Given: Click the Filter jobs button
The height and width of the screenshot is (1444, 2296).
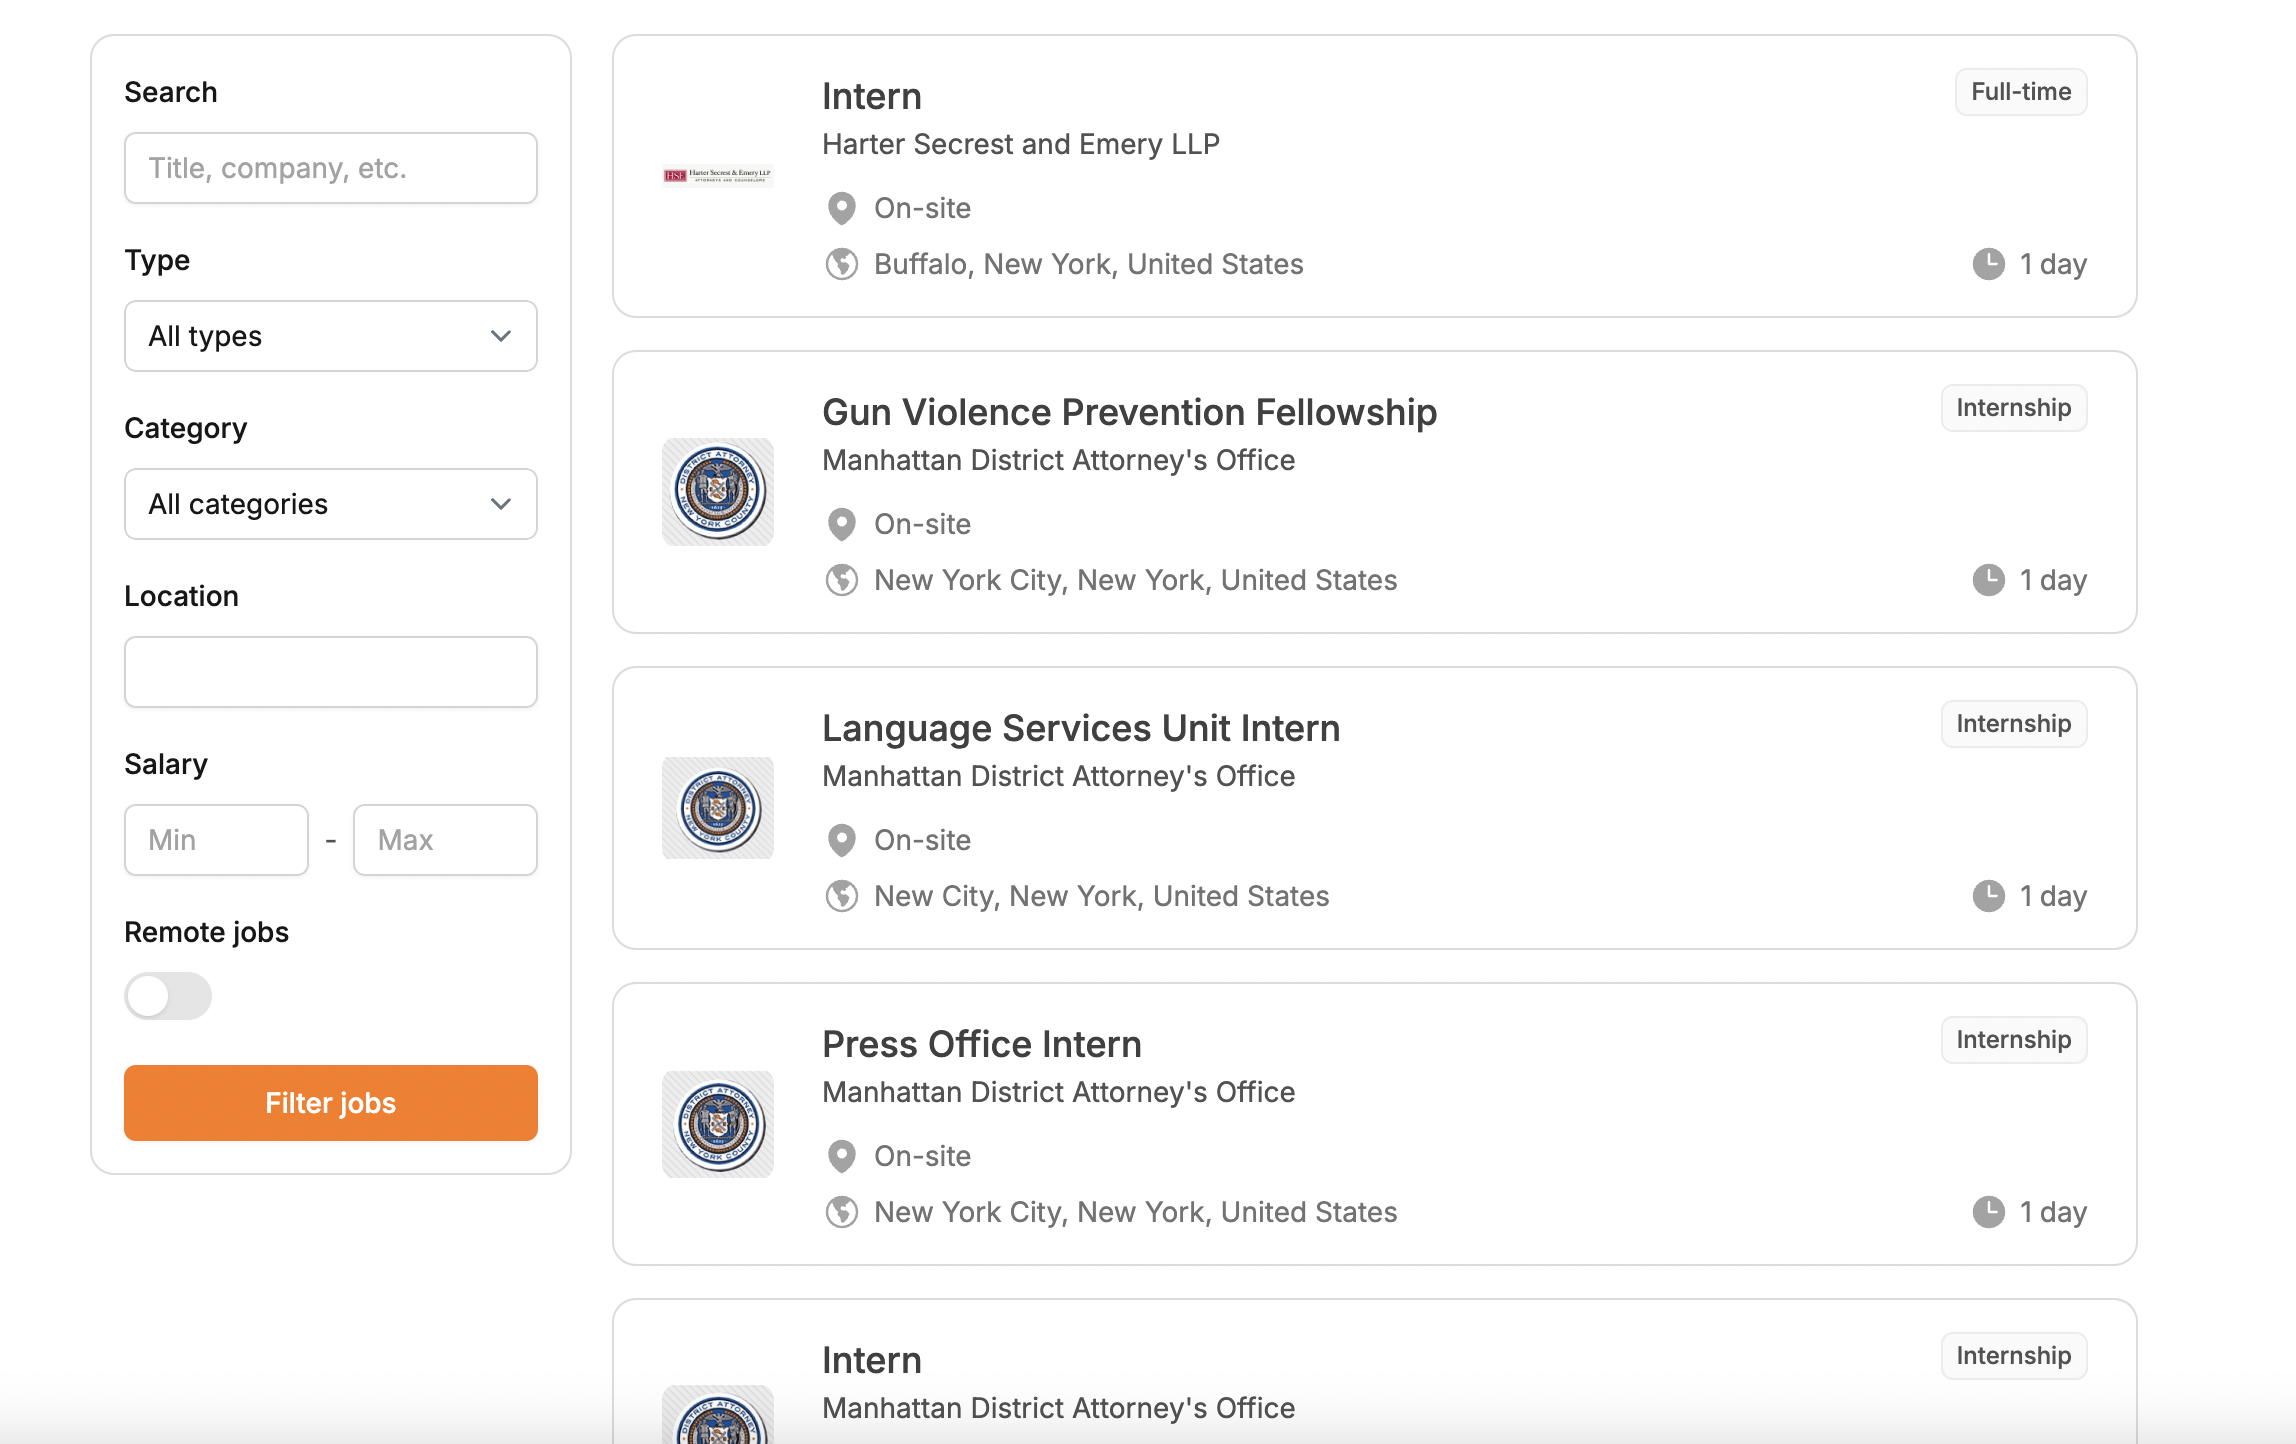Looking at the screenshot, I should [331, 1103].
